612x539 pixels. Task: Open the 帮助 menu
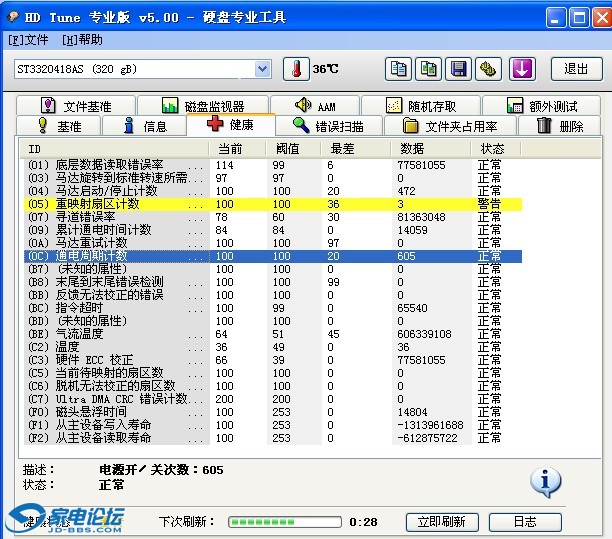pyautogui.click(x=82, y=40)
